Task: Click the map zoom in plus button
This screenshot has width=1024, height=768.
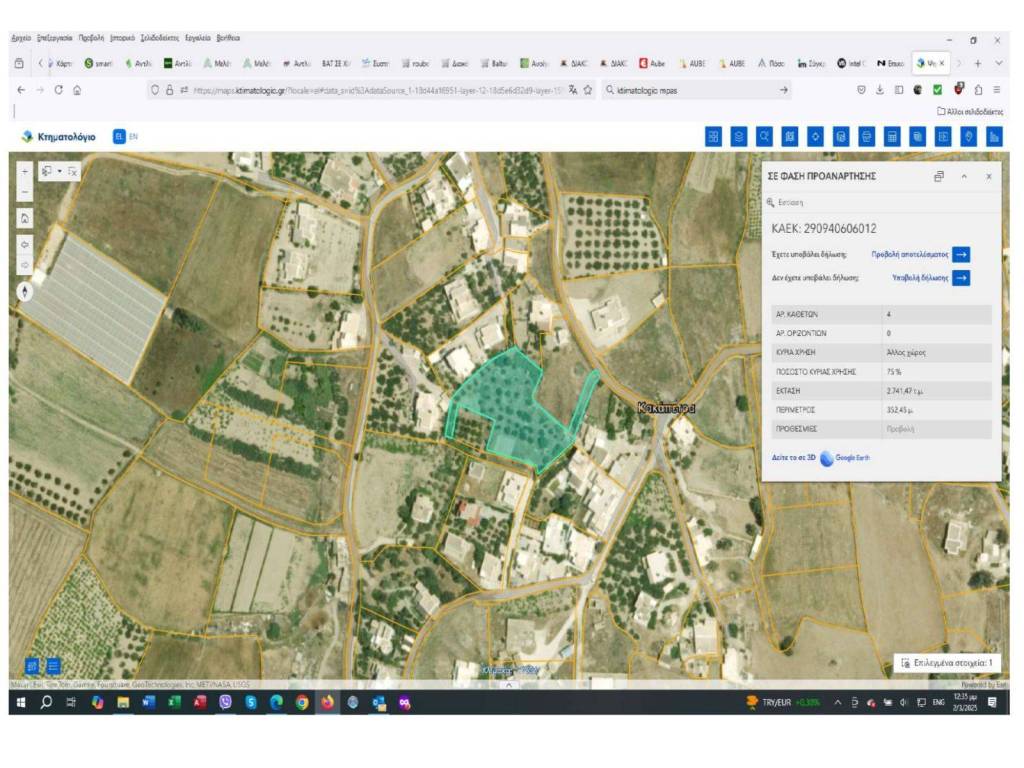Action: (x=25, y=171)
